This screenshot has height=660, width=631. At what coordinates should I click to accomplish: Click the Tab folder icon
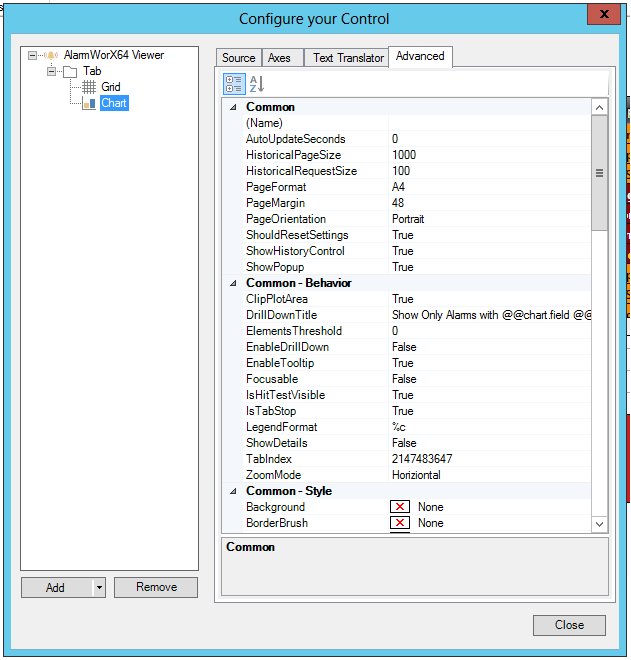point(70,71)
